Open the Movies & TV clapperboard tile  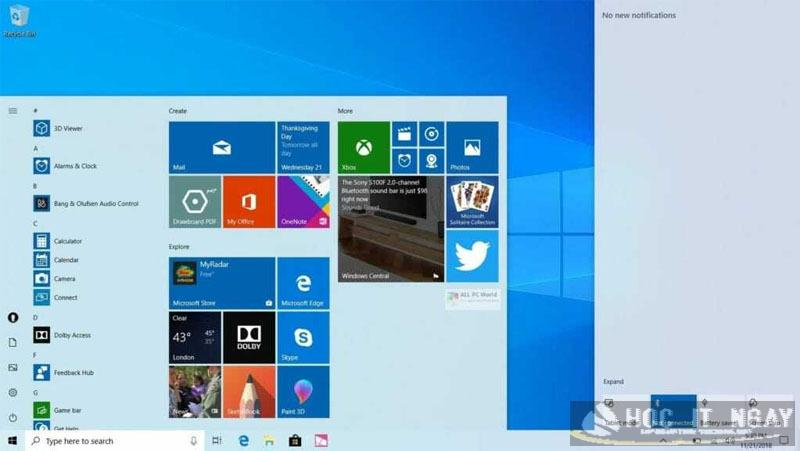click(x=404, y=134)
